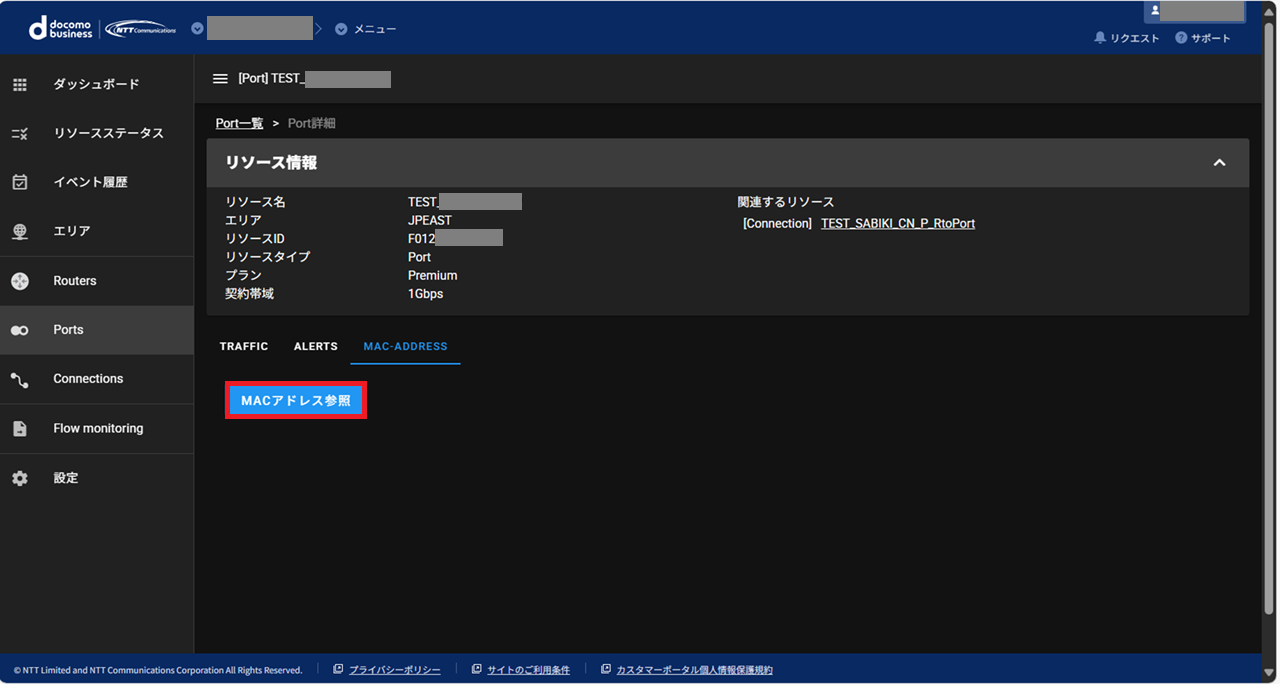This screenshot has width=1280, height=684.
Task: Open the プライバシーポリシー footer link
Action: [394, 670]
